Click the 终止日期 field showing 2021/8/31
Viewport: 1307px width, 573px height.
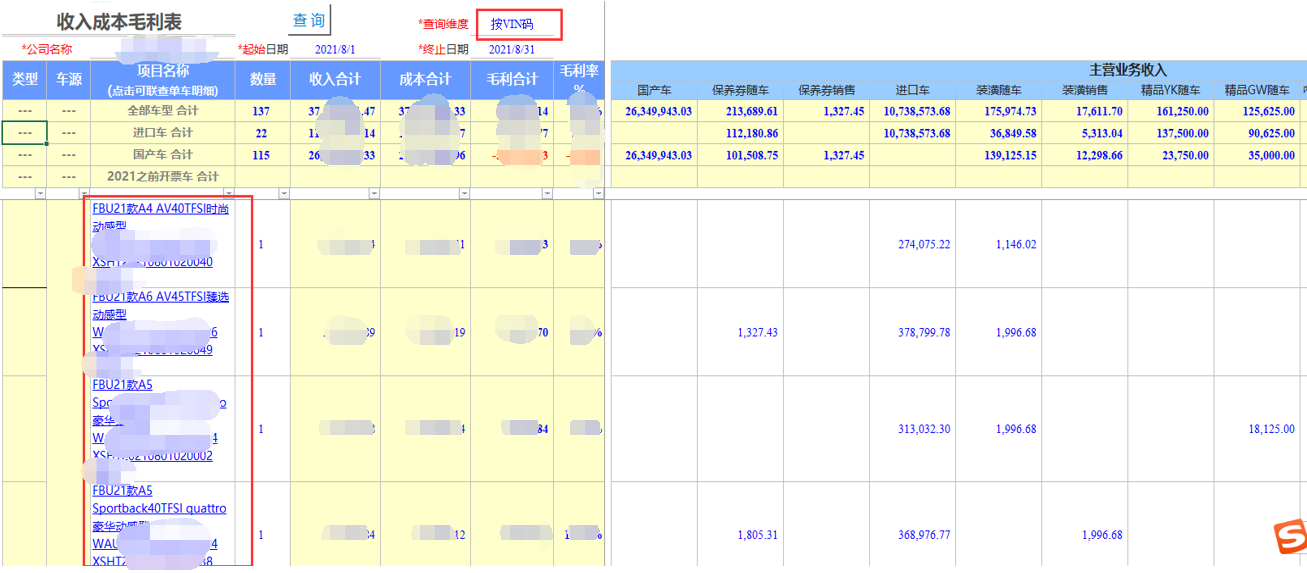(x=511, y=49)
